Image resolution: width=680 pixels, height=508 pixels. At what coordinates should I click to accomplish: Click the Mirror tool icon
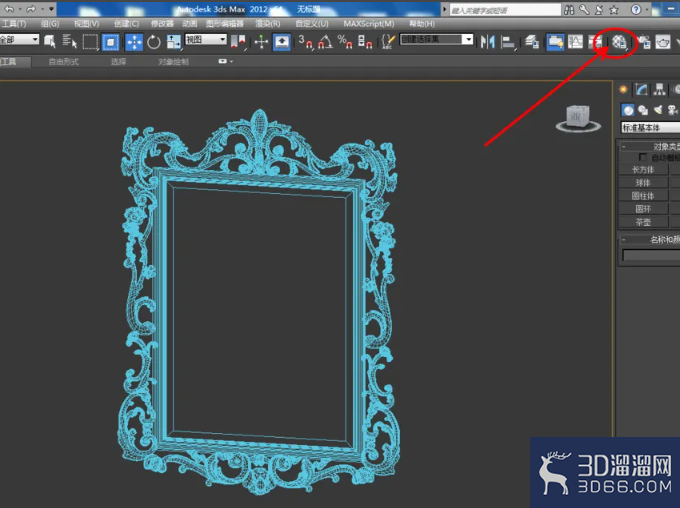tap(488, 42)
